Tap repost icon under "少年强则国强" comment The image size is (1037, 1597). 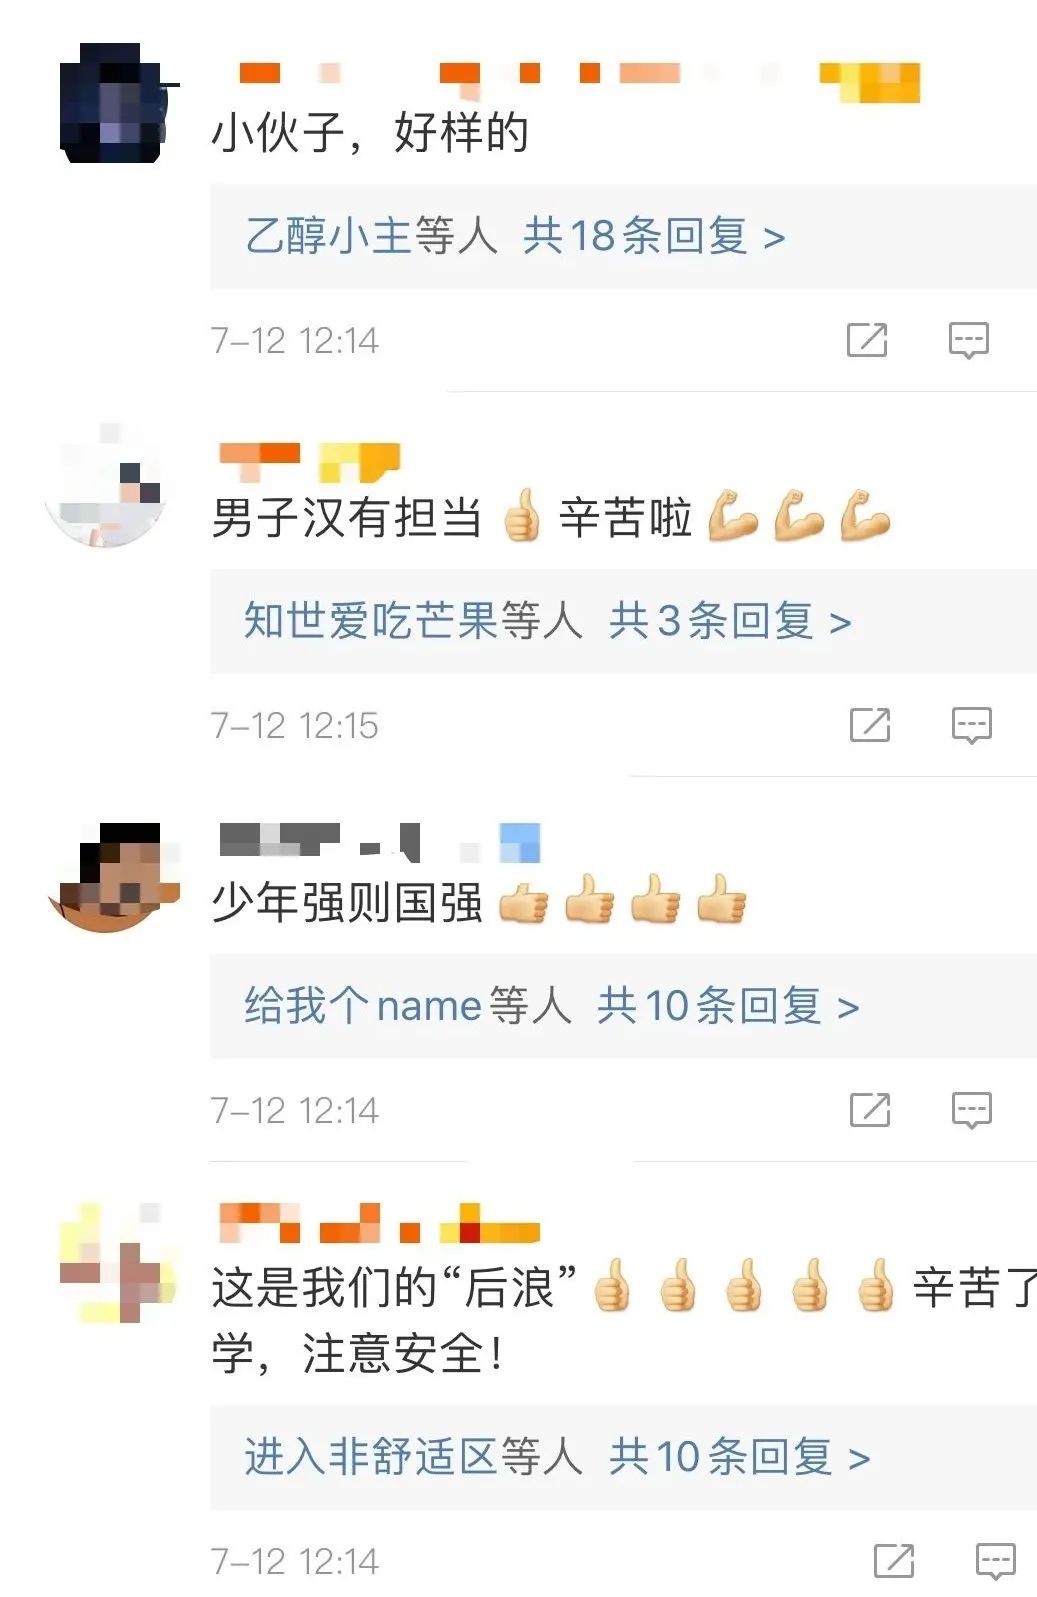pyautogui.click(x=870, y=1109)
